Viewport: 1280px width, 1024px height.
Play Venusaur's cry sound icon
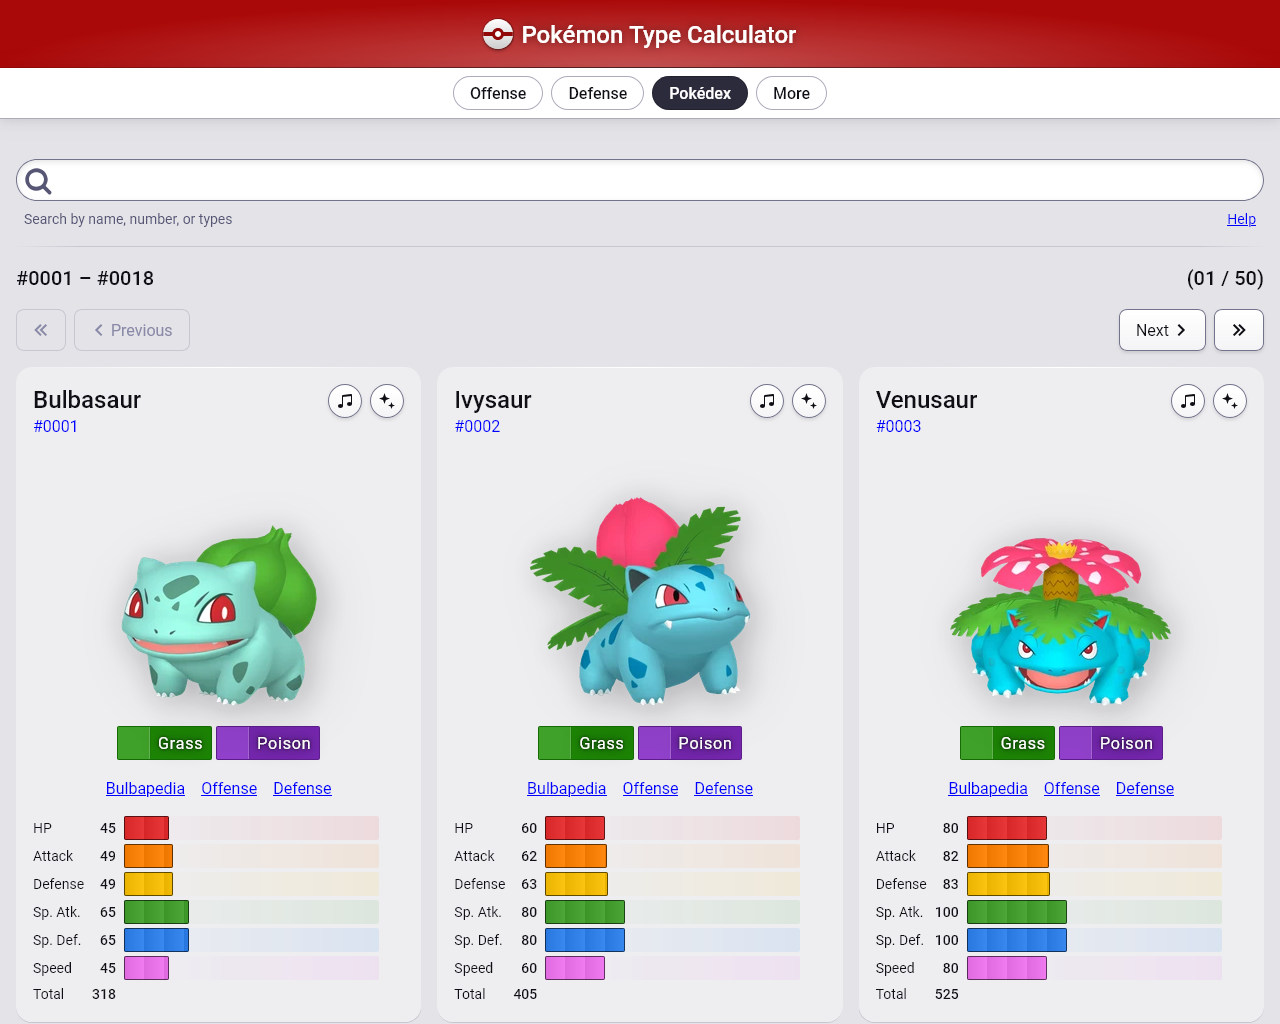coord(1188,401)
